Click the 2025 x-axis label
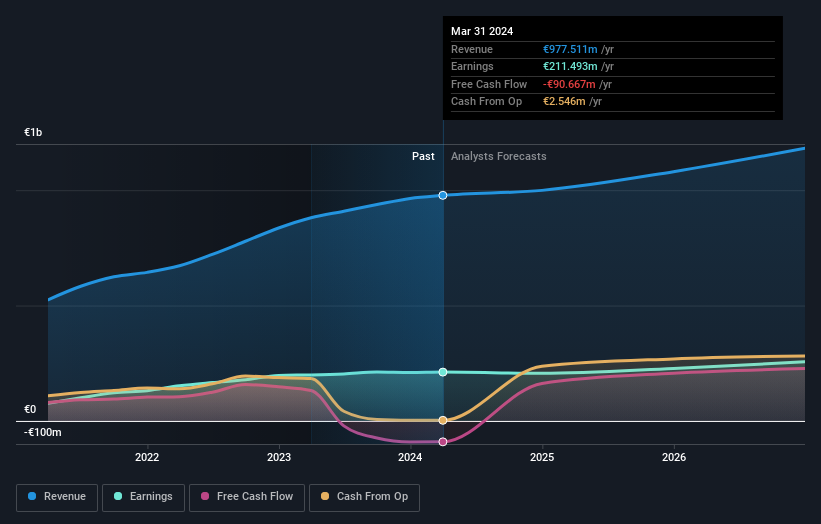This screenshot has width=821, height=524. pyautogui.click(x=542, y=457)
